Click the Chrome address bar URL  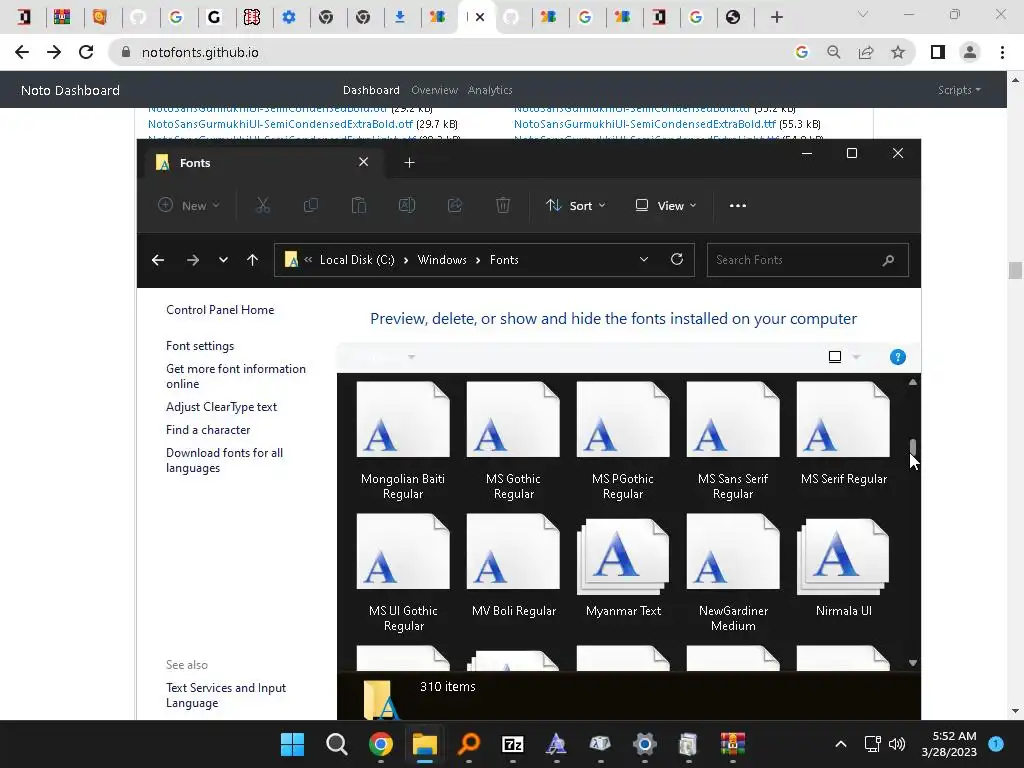200,52
